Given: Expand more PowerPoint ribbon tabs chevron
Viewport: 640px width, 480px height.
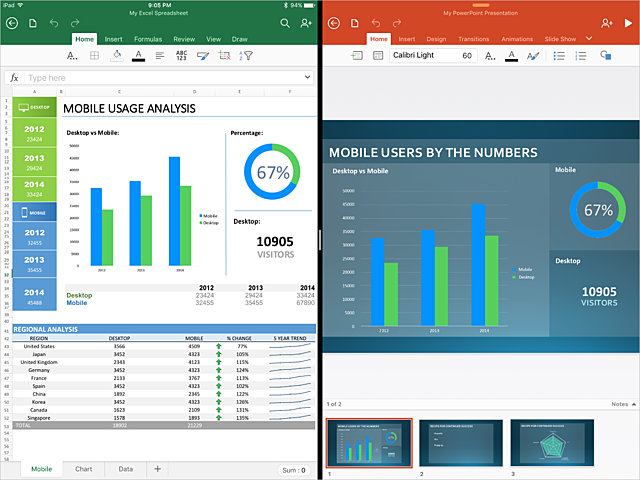Looking at the screenshot, I should [x=589, y=38].
